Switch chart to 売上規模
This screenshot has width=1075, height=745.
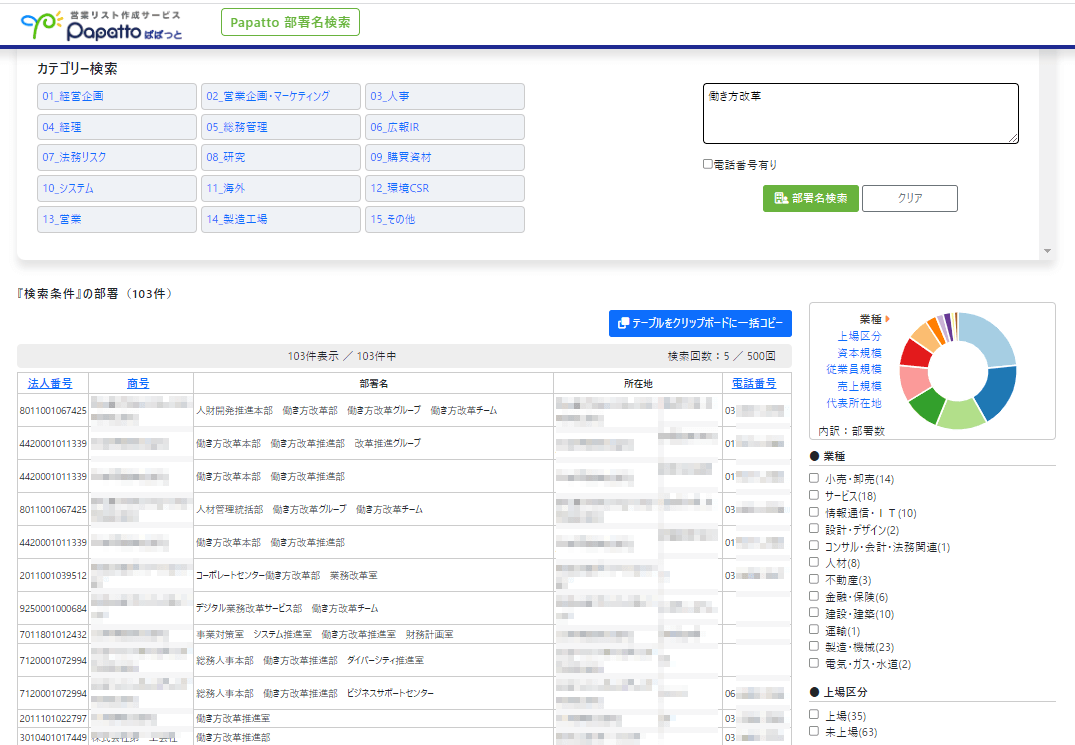pos(859,386)
